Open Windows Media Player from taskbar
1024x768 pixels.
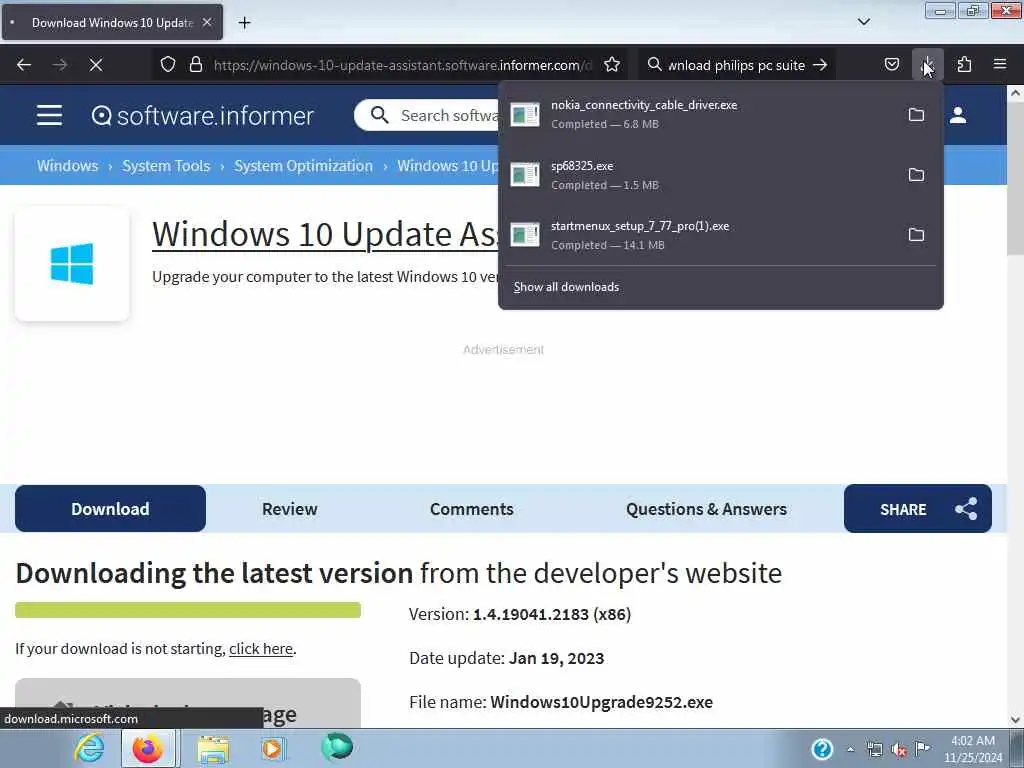click(273, 748)
